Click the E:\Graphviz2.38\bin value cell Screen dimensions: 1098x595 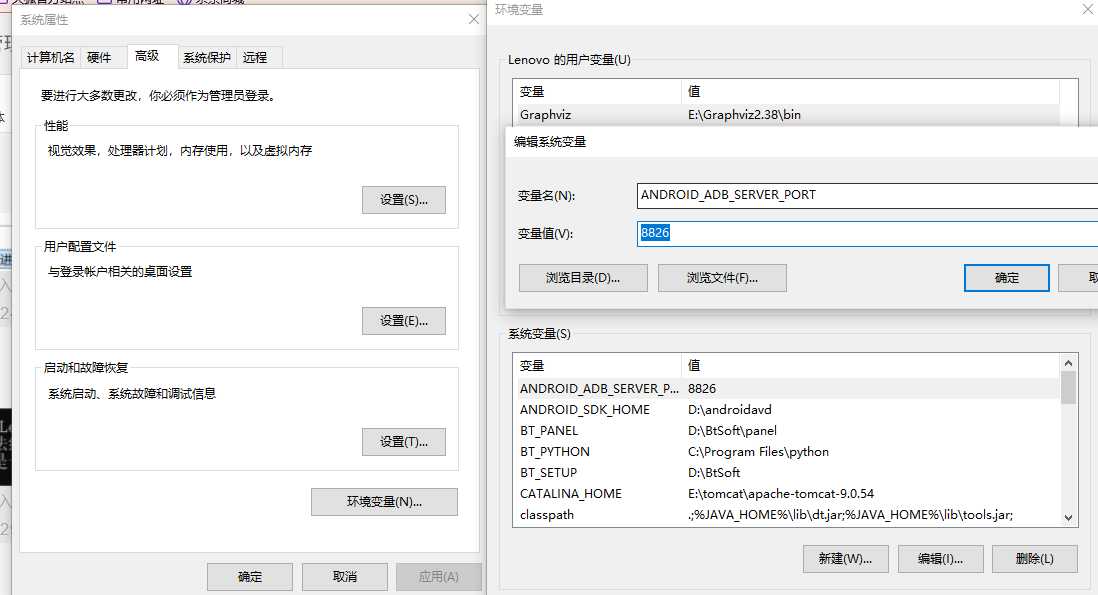[744, 115]
